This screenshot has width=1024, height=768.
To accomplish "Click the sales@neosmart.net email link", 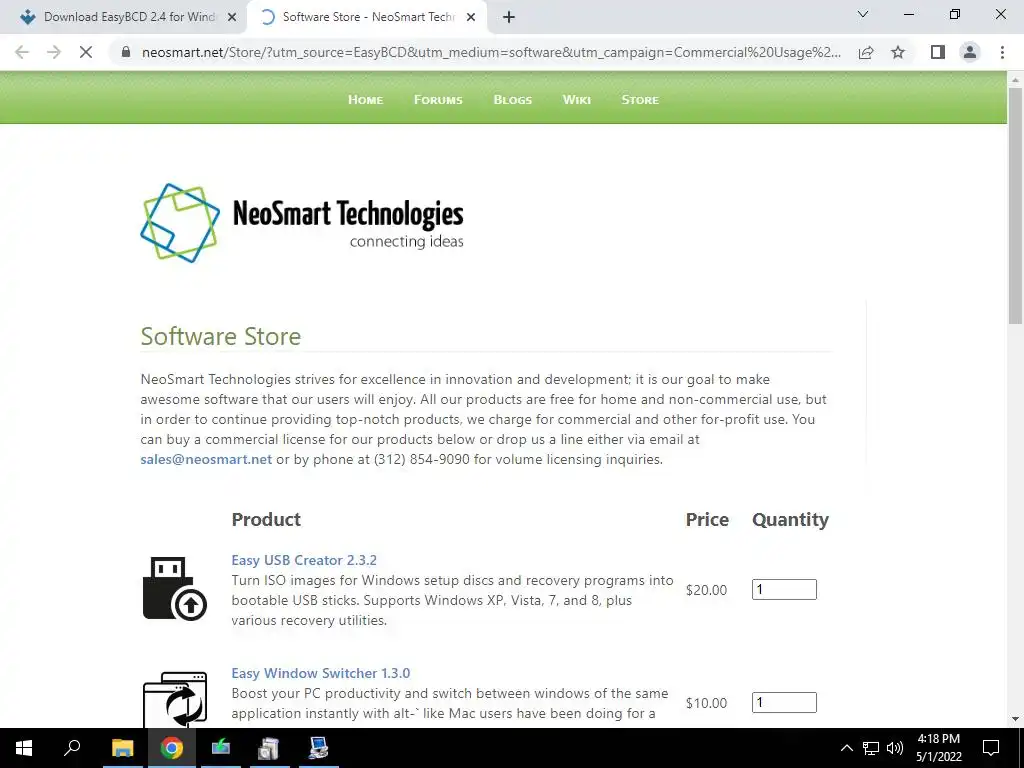I will tap(206, 459).
